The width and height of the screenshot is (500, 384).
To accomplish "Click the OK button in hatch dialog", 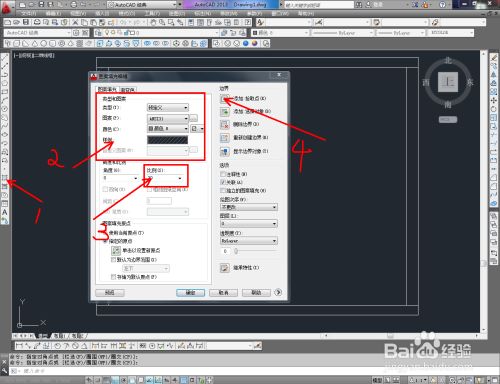I will pyautogui.click(x=190, y=292).
